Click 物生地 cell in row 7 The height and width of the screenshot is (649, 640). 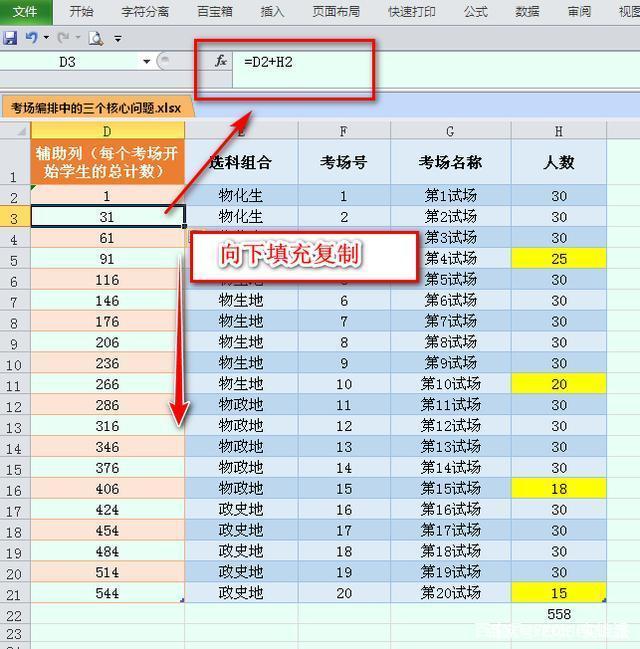click(241, 300)
